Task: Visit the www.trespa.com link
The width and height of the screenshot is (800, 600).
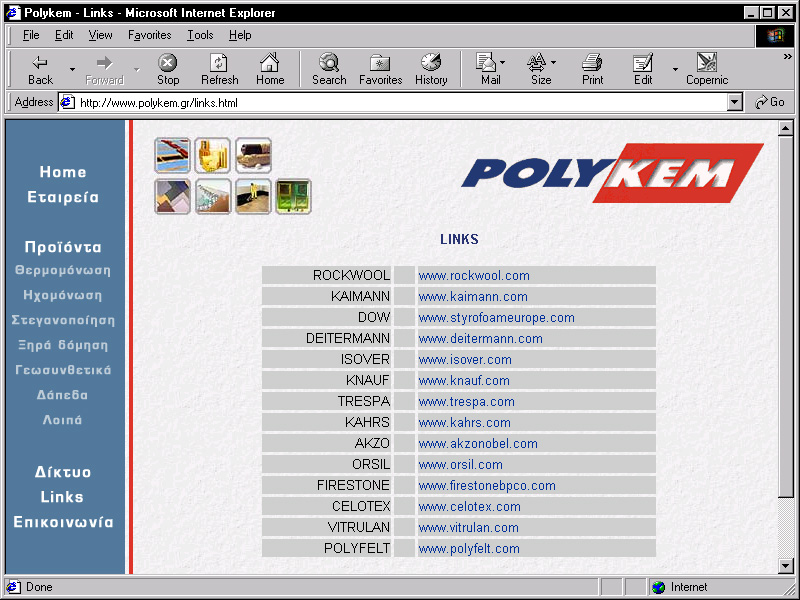Action: [x=466, y=402]
